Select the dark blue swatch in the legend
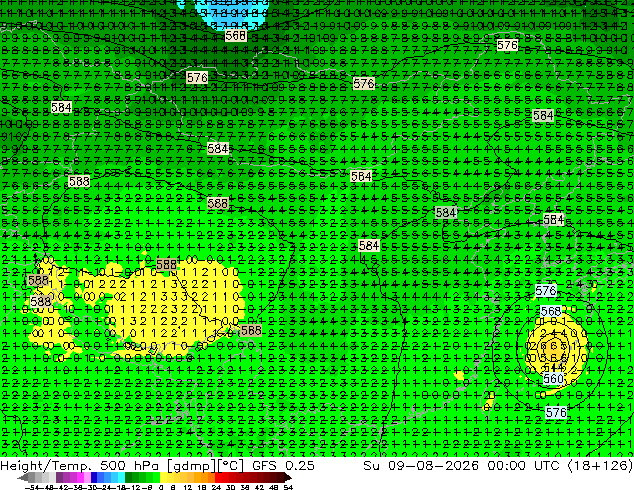 click(x=94, y=477)
